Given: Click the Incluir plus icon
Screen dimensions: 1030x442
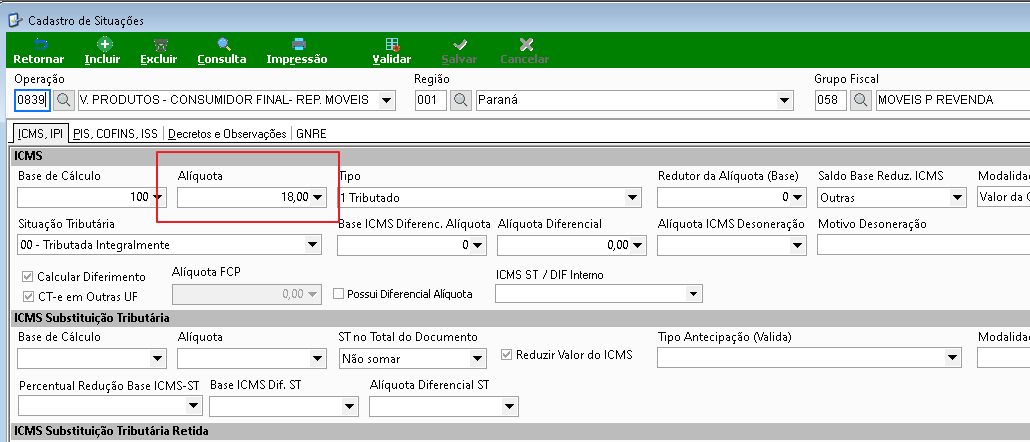Looking at the screenshot, I should (103, 45).
